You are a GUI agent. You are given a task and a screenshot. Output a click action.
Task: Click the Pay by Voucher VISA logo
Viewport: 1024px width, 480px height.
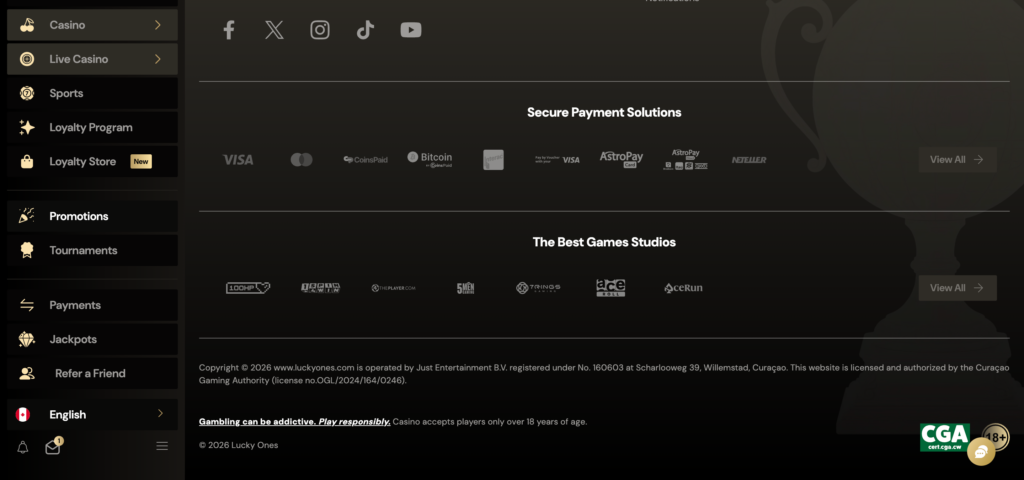click(557, 159)
